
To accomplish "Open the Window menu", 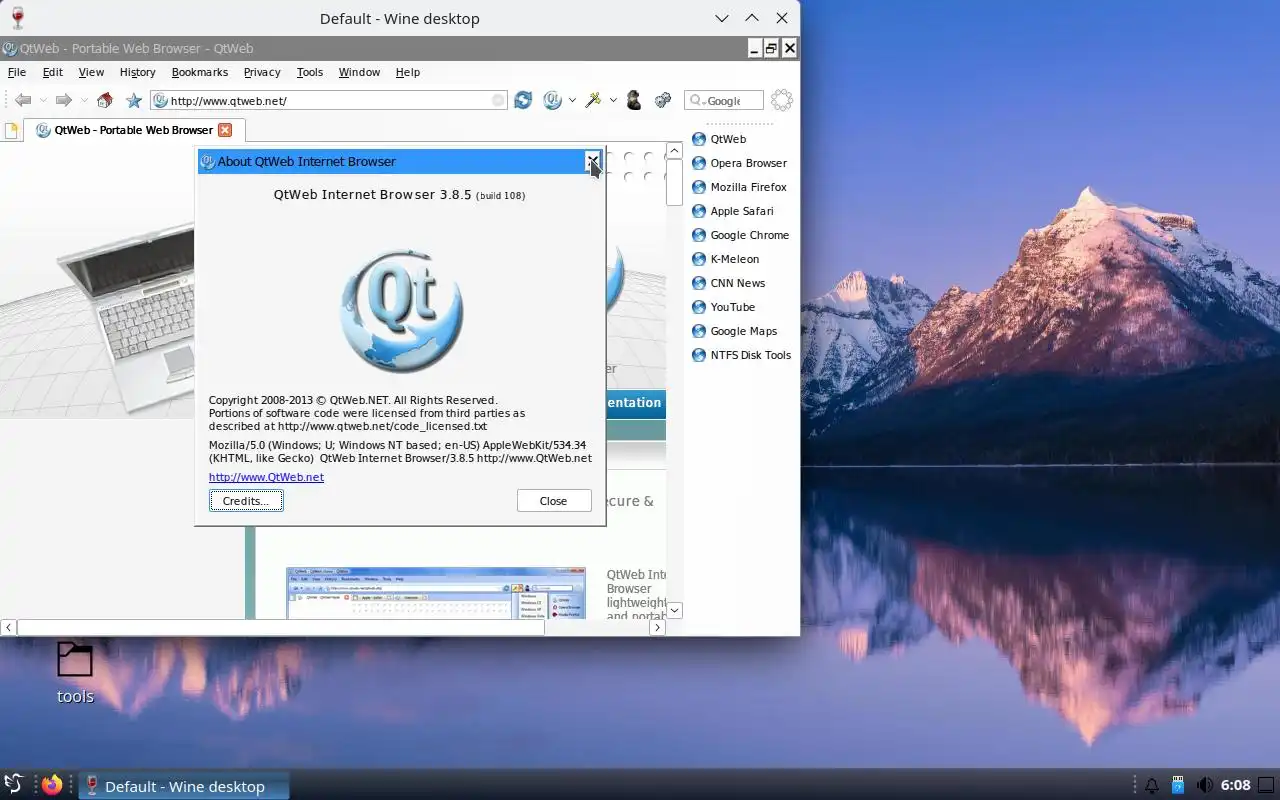I will pos(359,72).
